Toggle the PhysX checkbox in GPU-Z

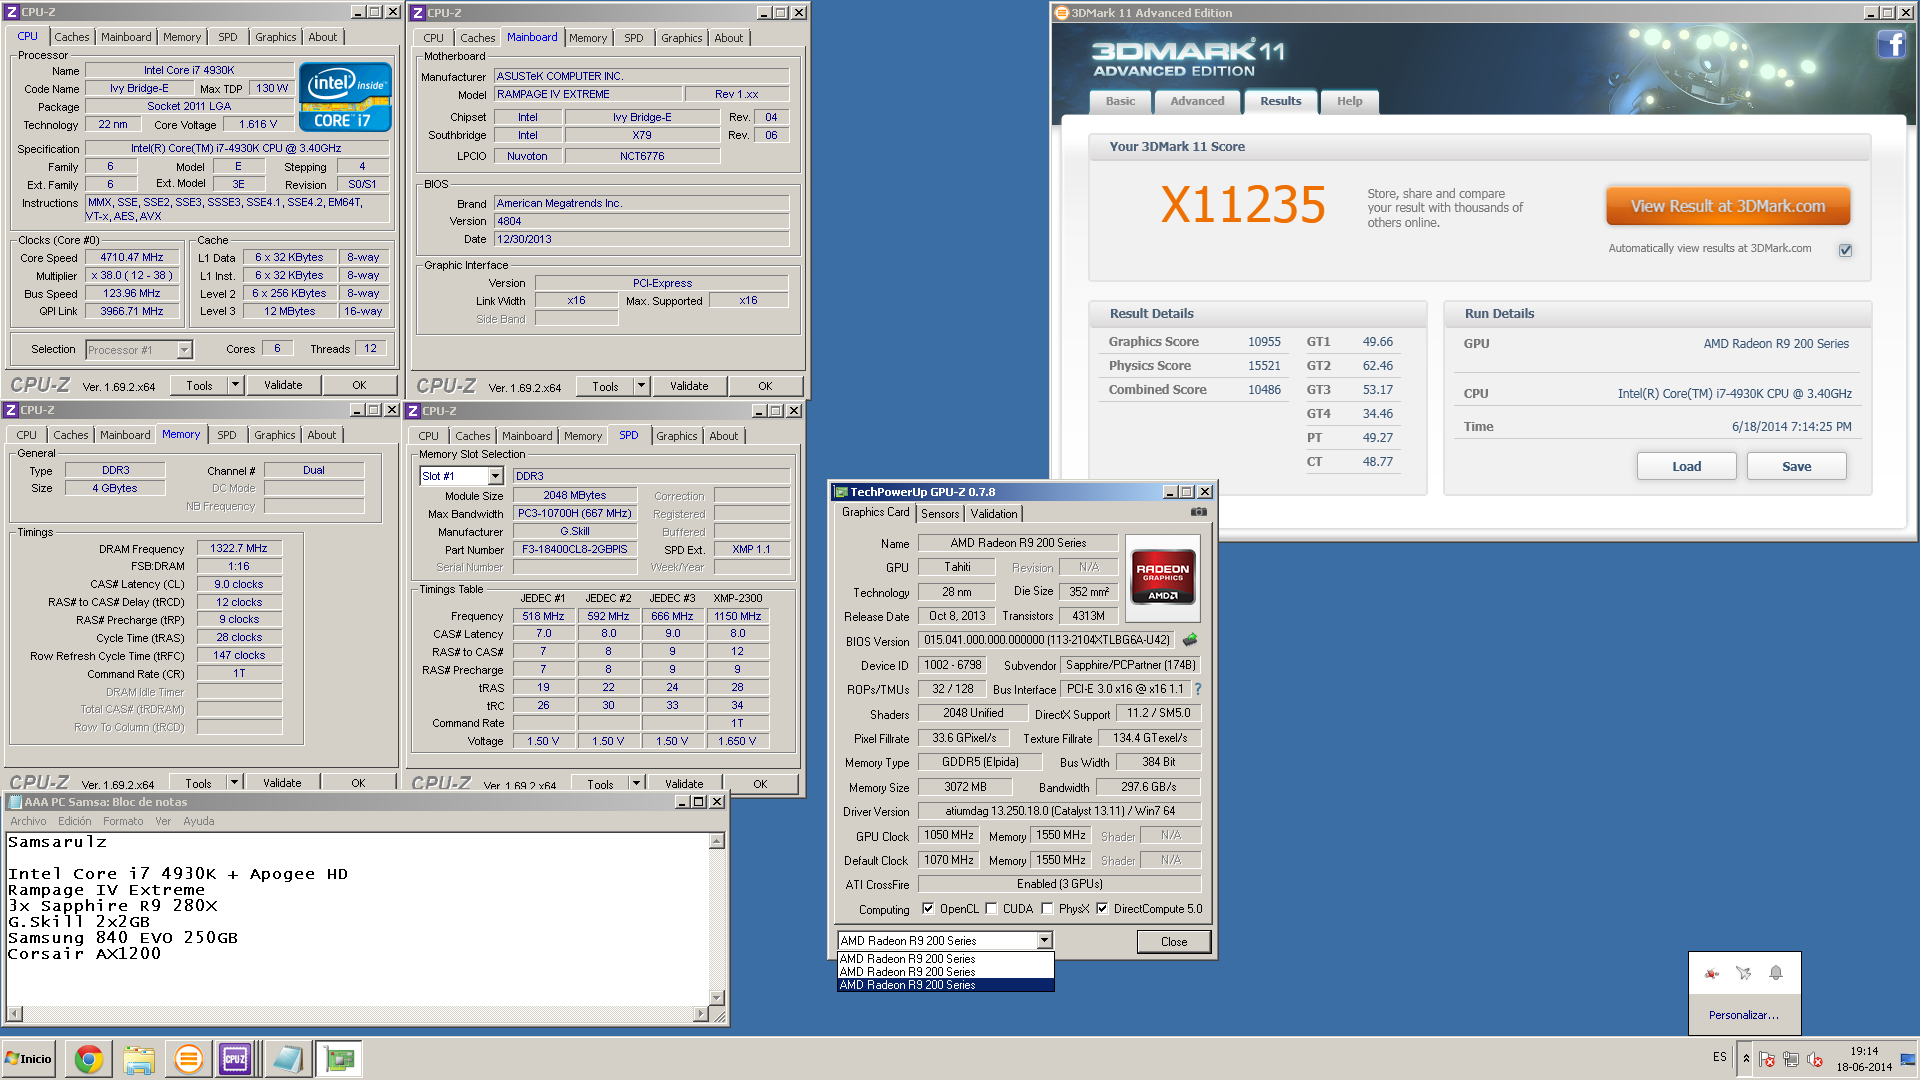1047,909
